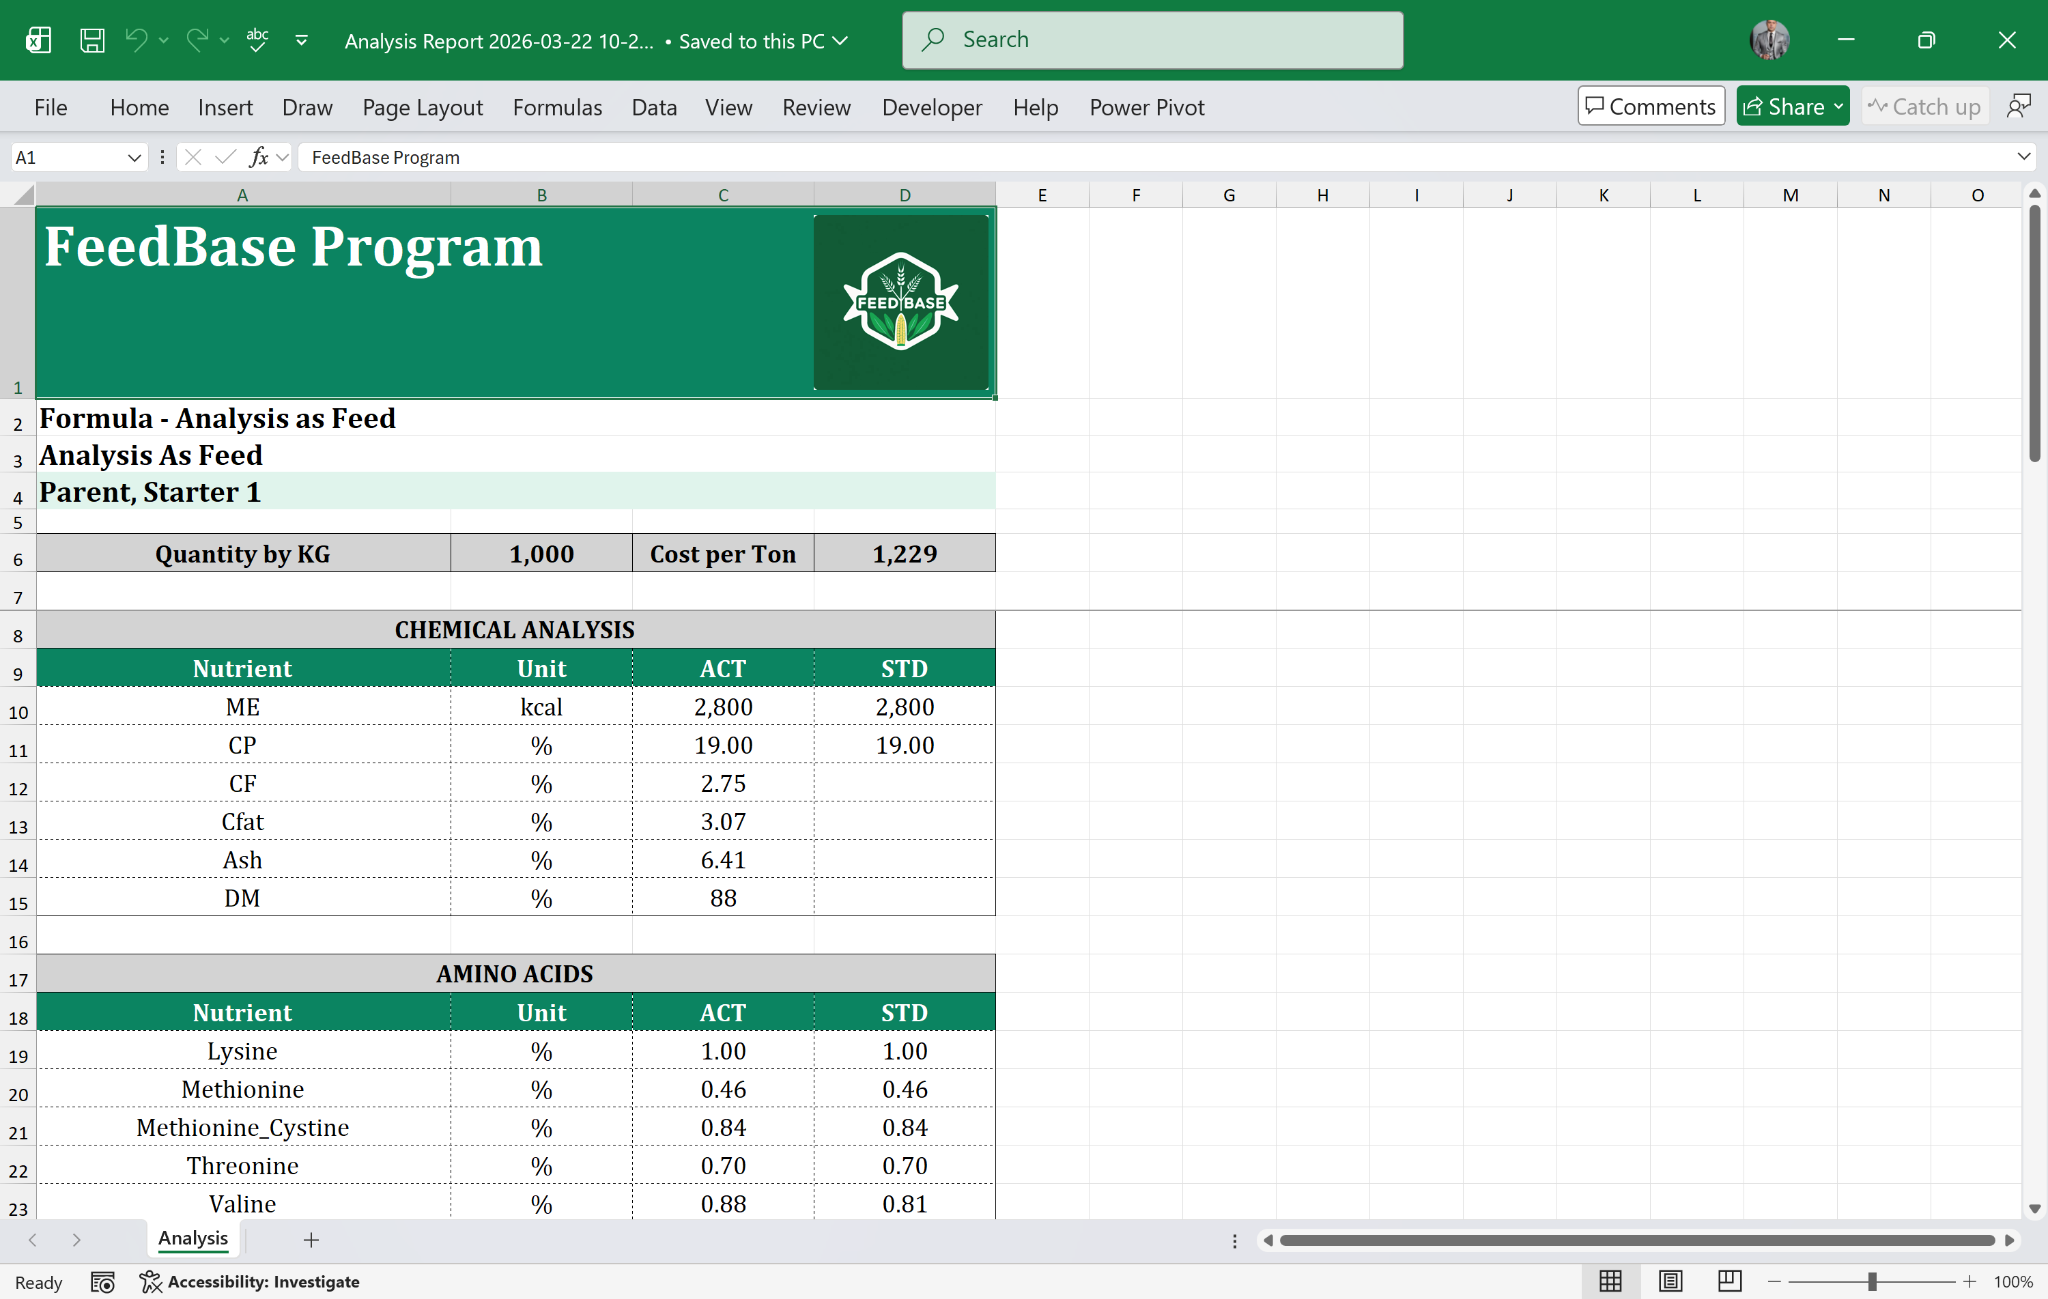Save the workbook from Quick Access Toolbar
This screenshot has width=2048, height=1299.
point(92,40)
